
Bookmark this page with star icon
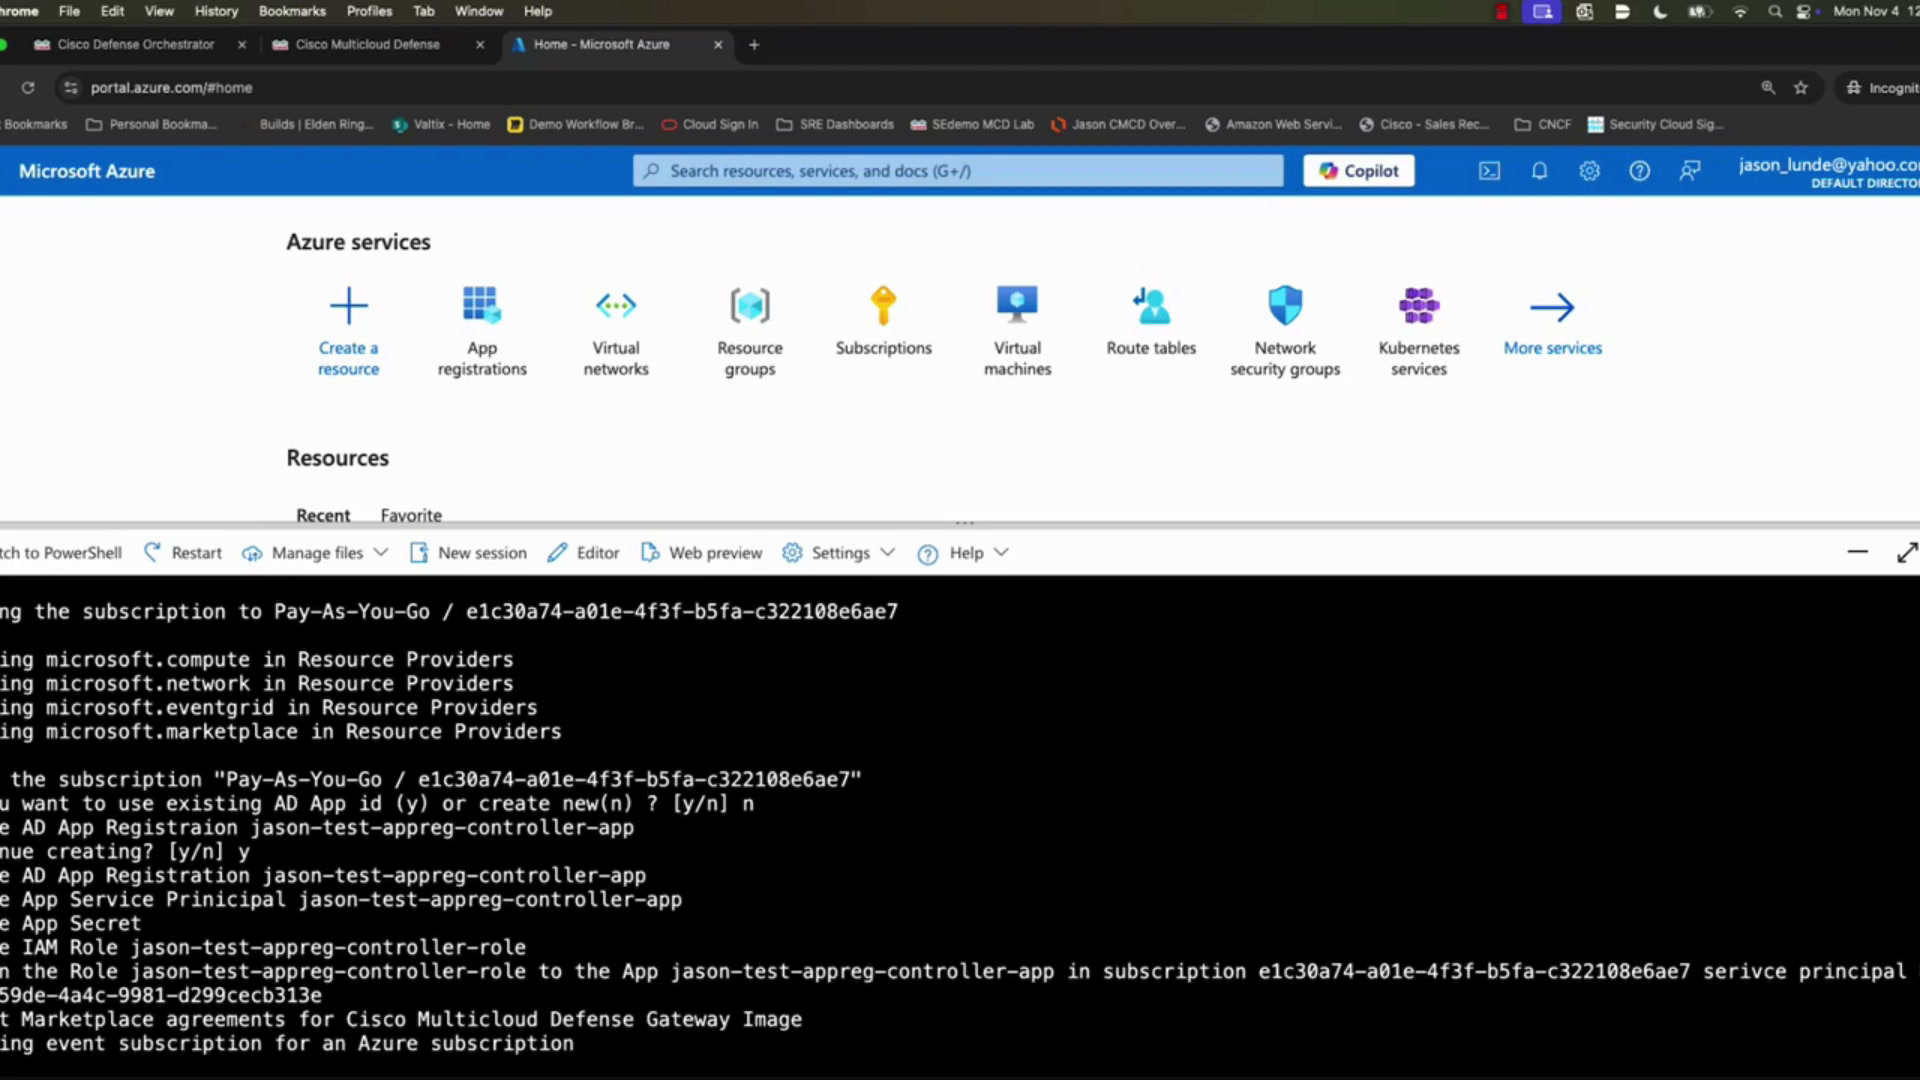1801,88
